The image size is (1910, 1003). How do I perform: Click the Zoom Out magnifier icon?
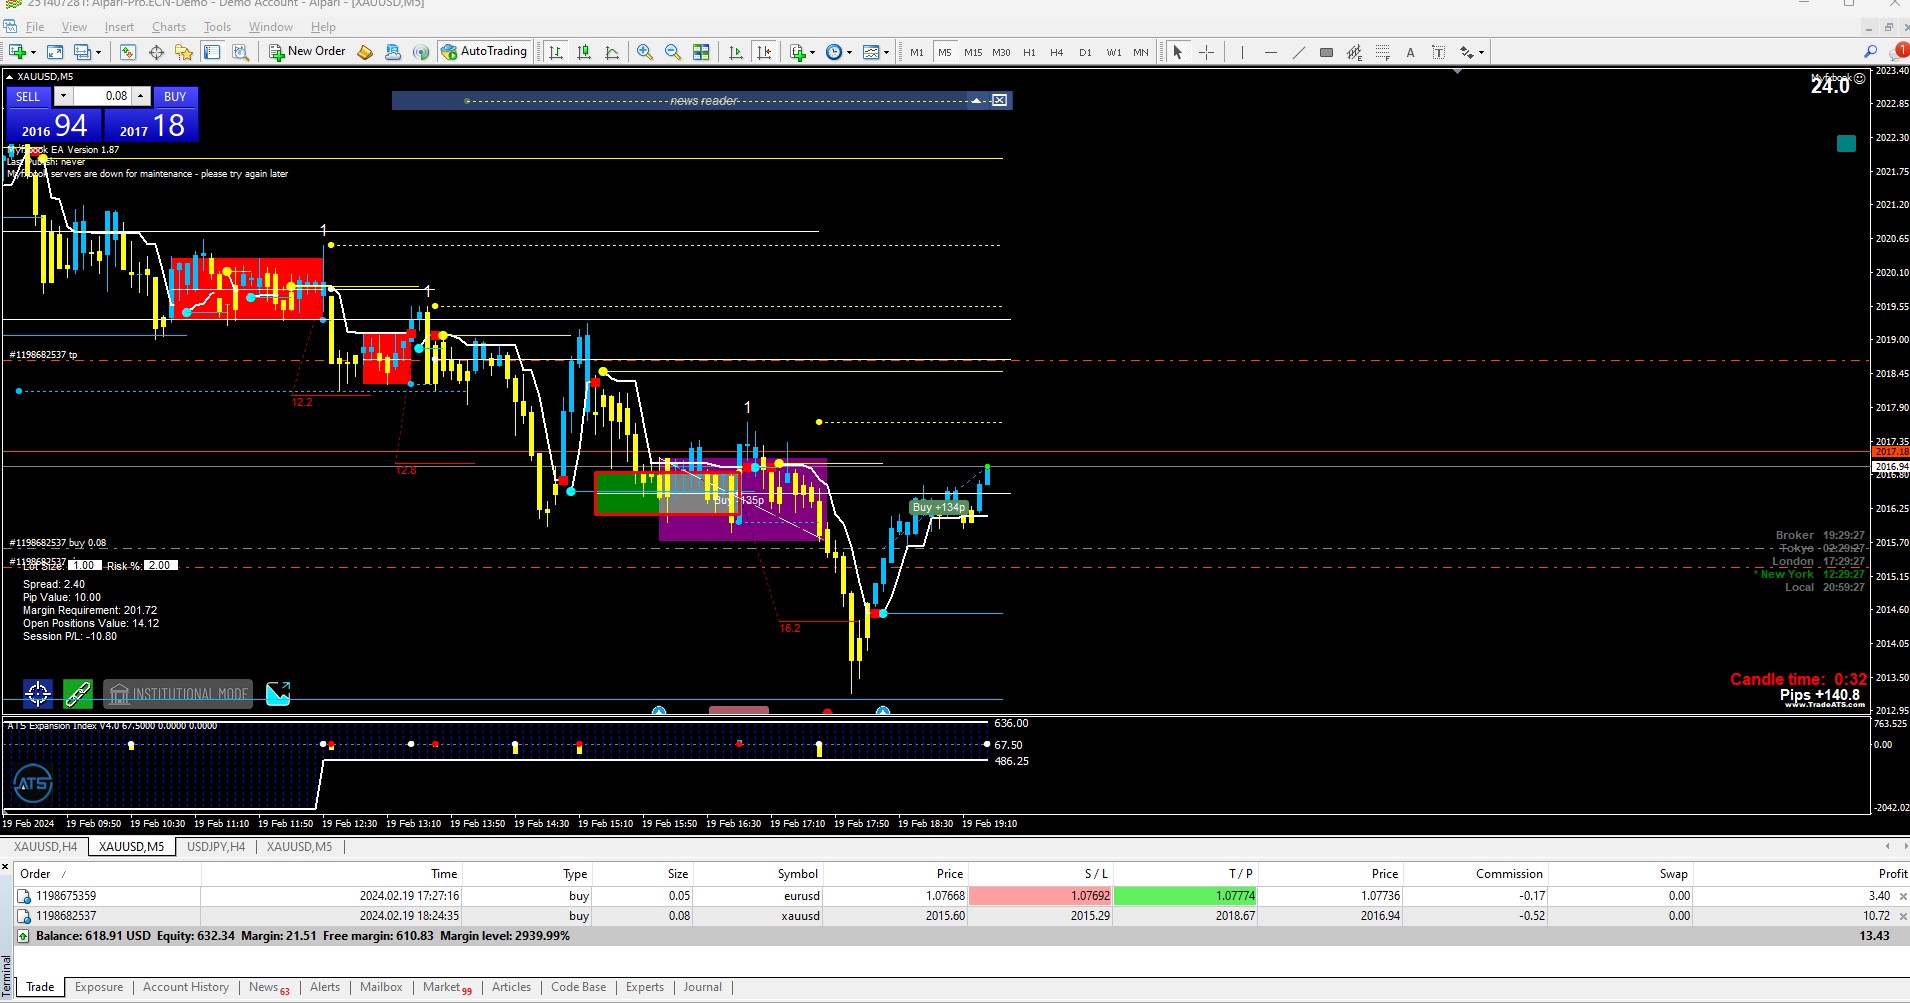point(673,52)
